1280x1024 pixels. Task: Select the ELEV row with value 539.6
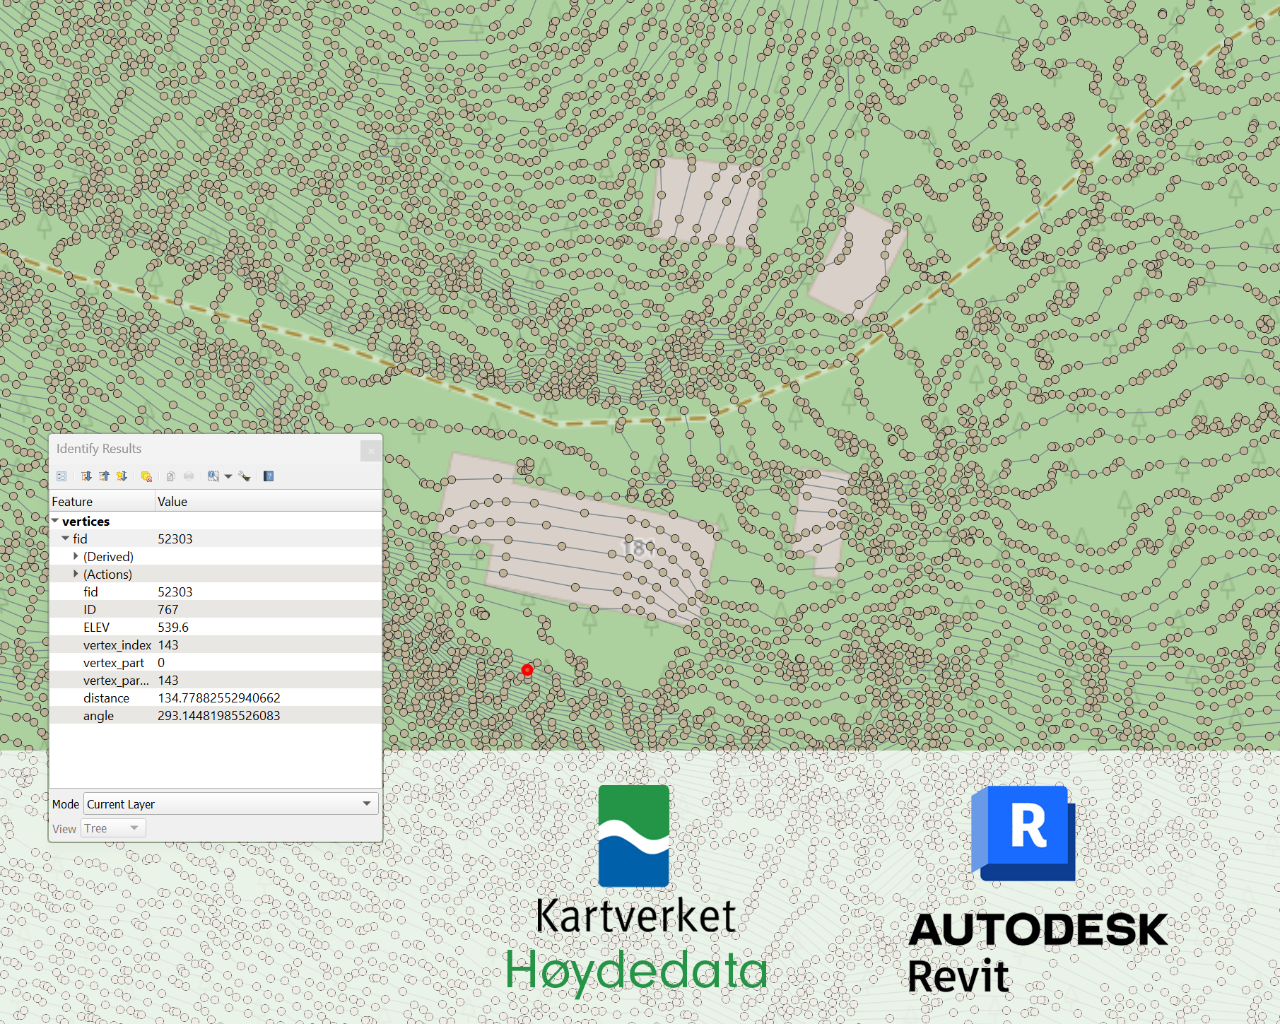pos(215,627)
